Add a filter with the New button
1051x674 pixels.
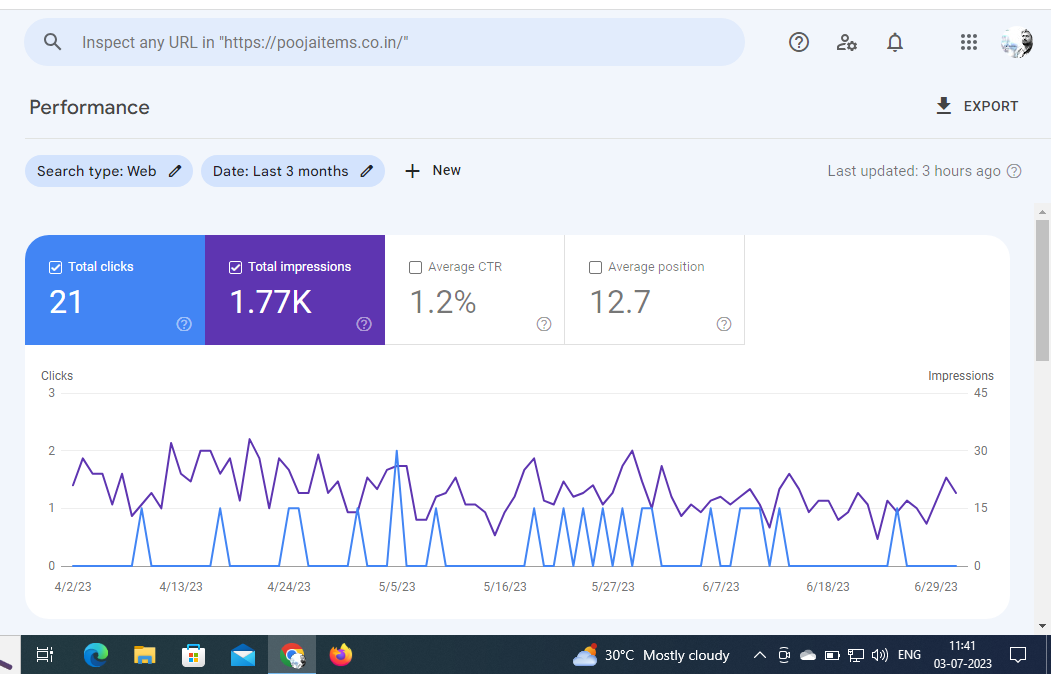click(432, 170)
